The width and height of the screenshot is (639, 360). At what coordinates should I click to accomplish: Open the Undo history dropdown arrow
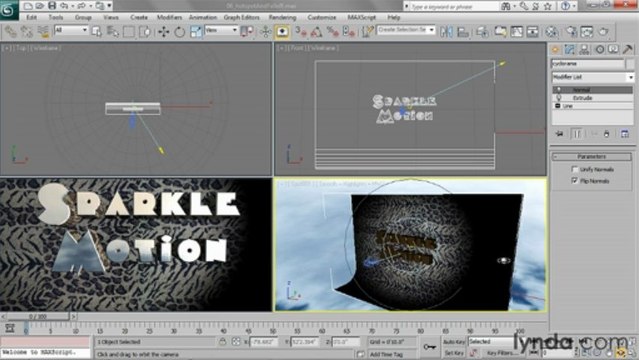[x=72, y=6]
